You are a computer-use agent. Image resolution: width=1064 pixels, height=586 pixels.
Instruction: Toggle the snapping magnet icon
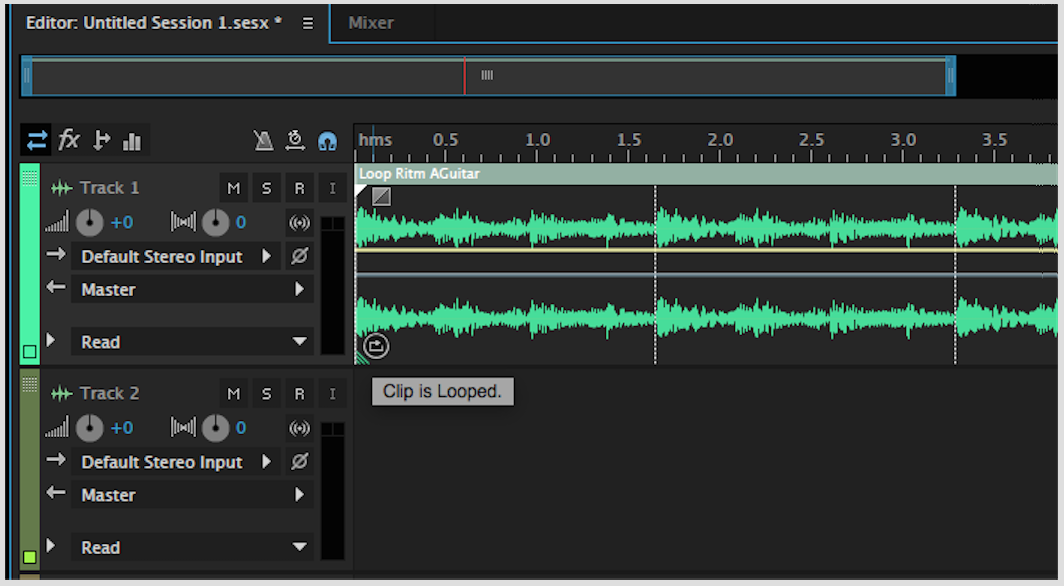click(x=328, y=141)
